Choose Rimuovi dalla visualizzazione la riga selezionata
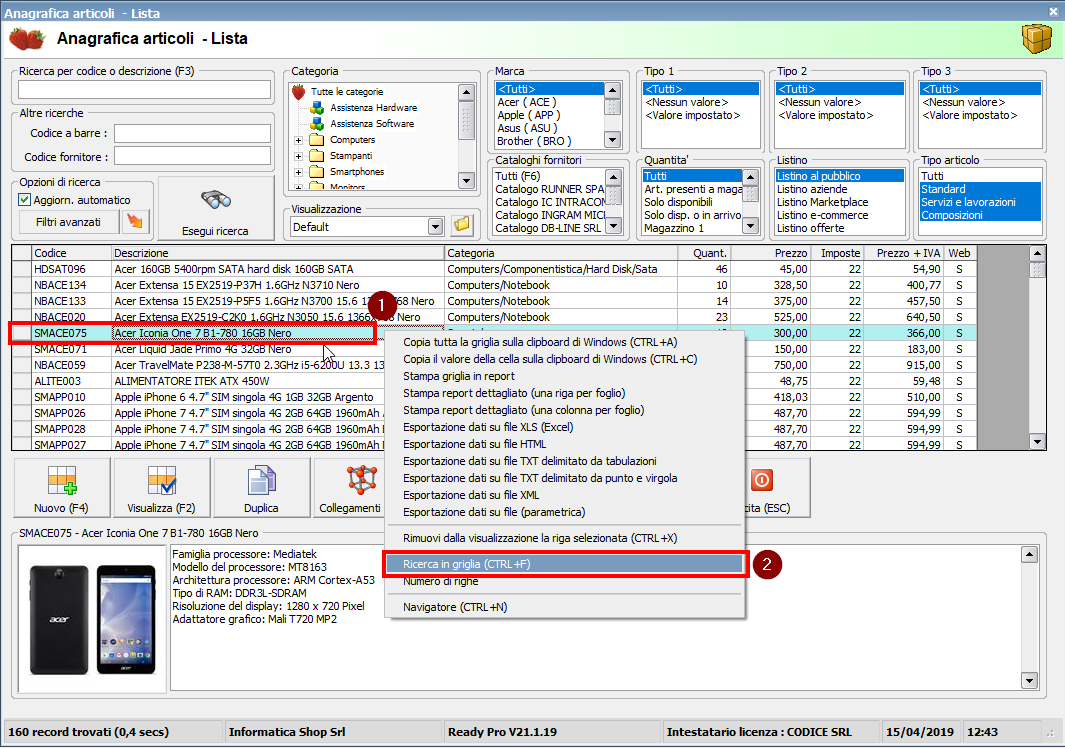The height and width of the screenshot is (748, 1065). point(540,537)
